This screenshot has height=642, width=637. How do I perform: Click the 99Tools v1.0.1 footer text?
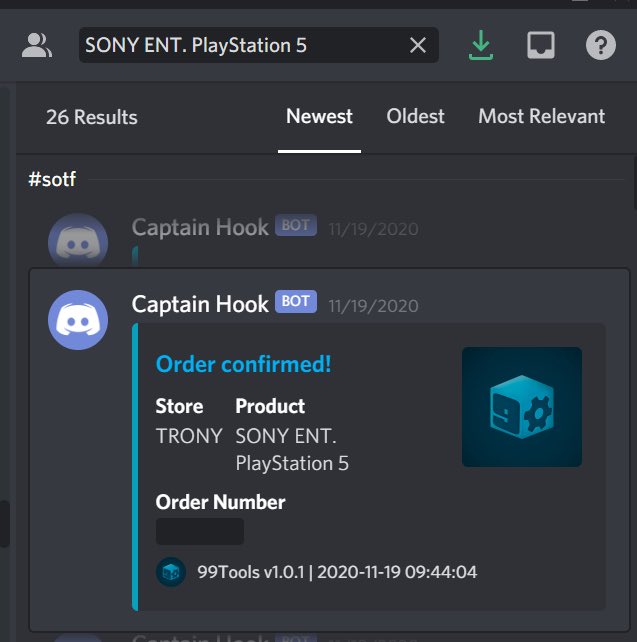click(337, 572)
